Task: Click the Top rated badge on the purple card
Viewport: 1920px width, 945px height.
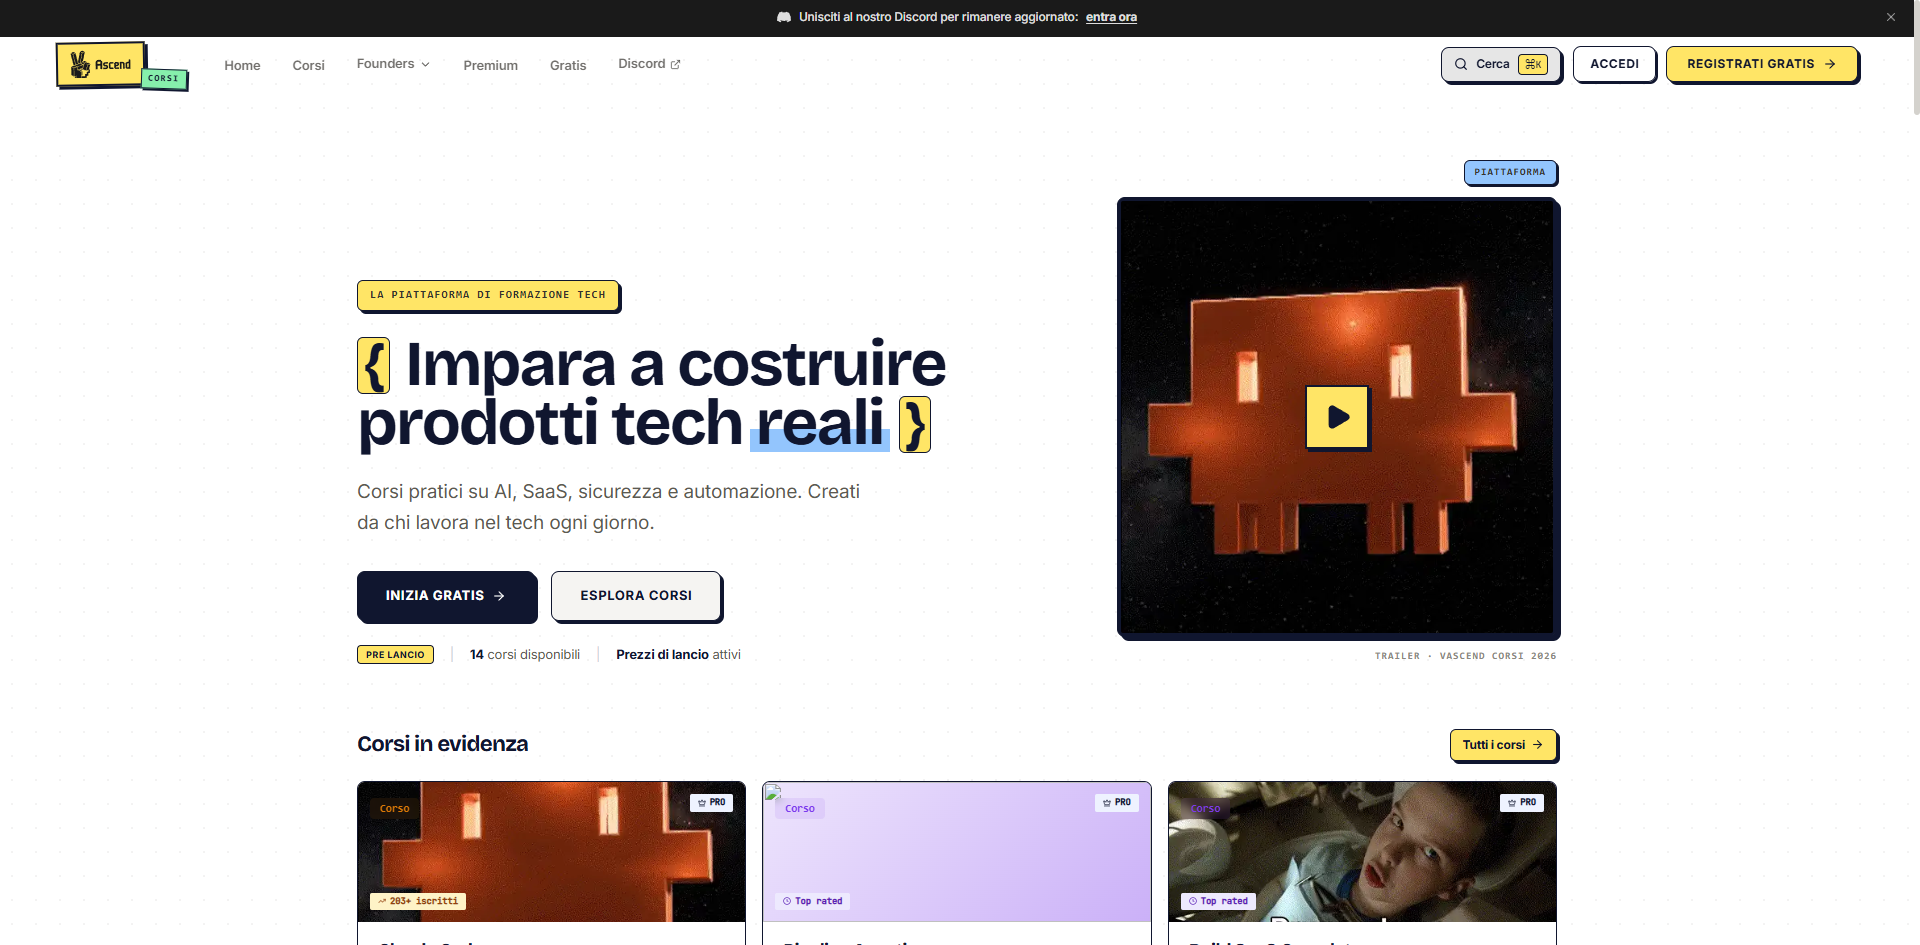Action: 813,901
